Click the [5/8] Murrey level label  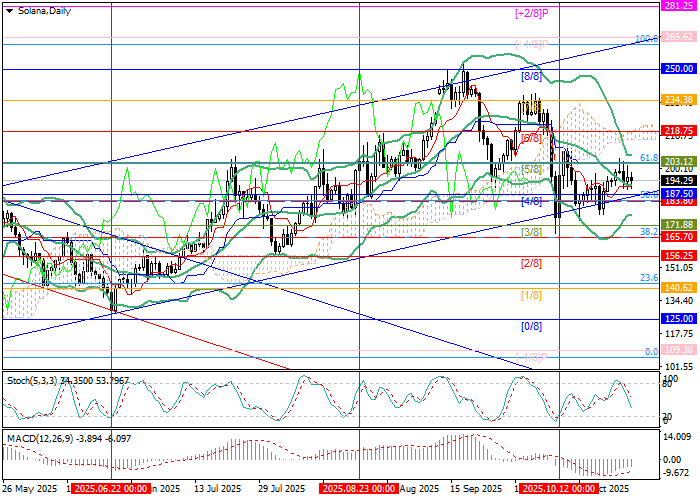[x=531, y=170]
